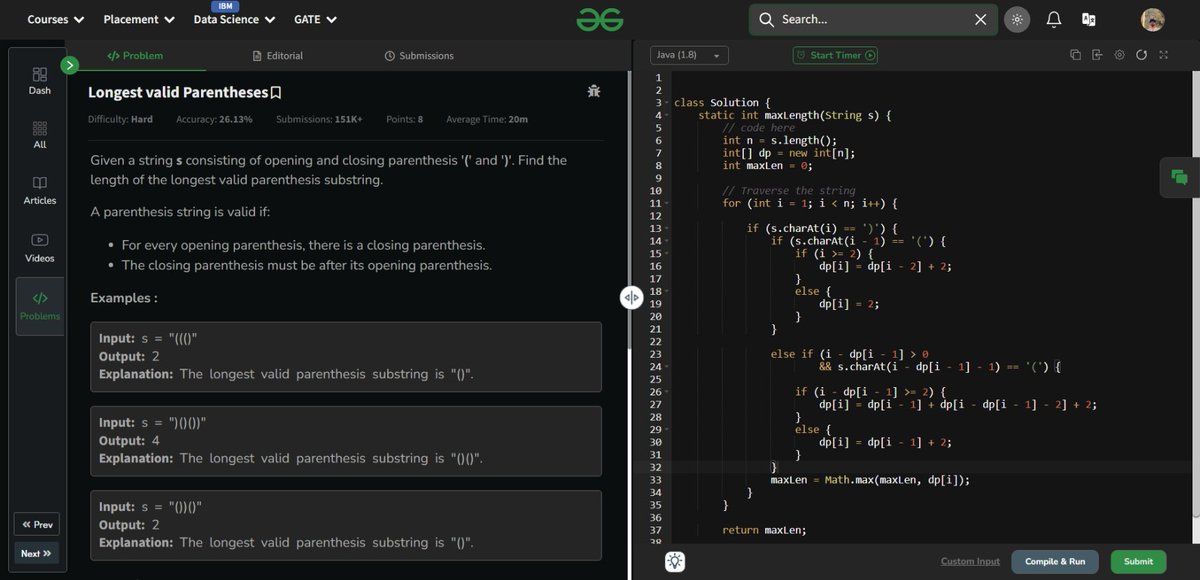Report a bug via bug icon

pos(594,92)
